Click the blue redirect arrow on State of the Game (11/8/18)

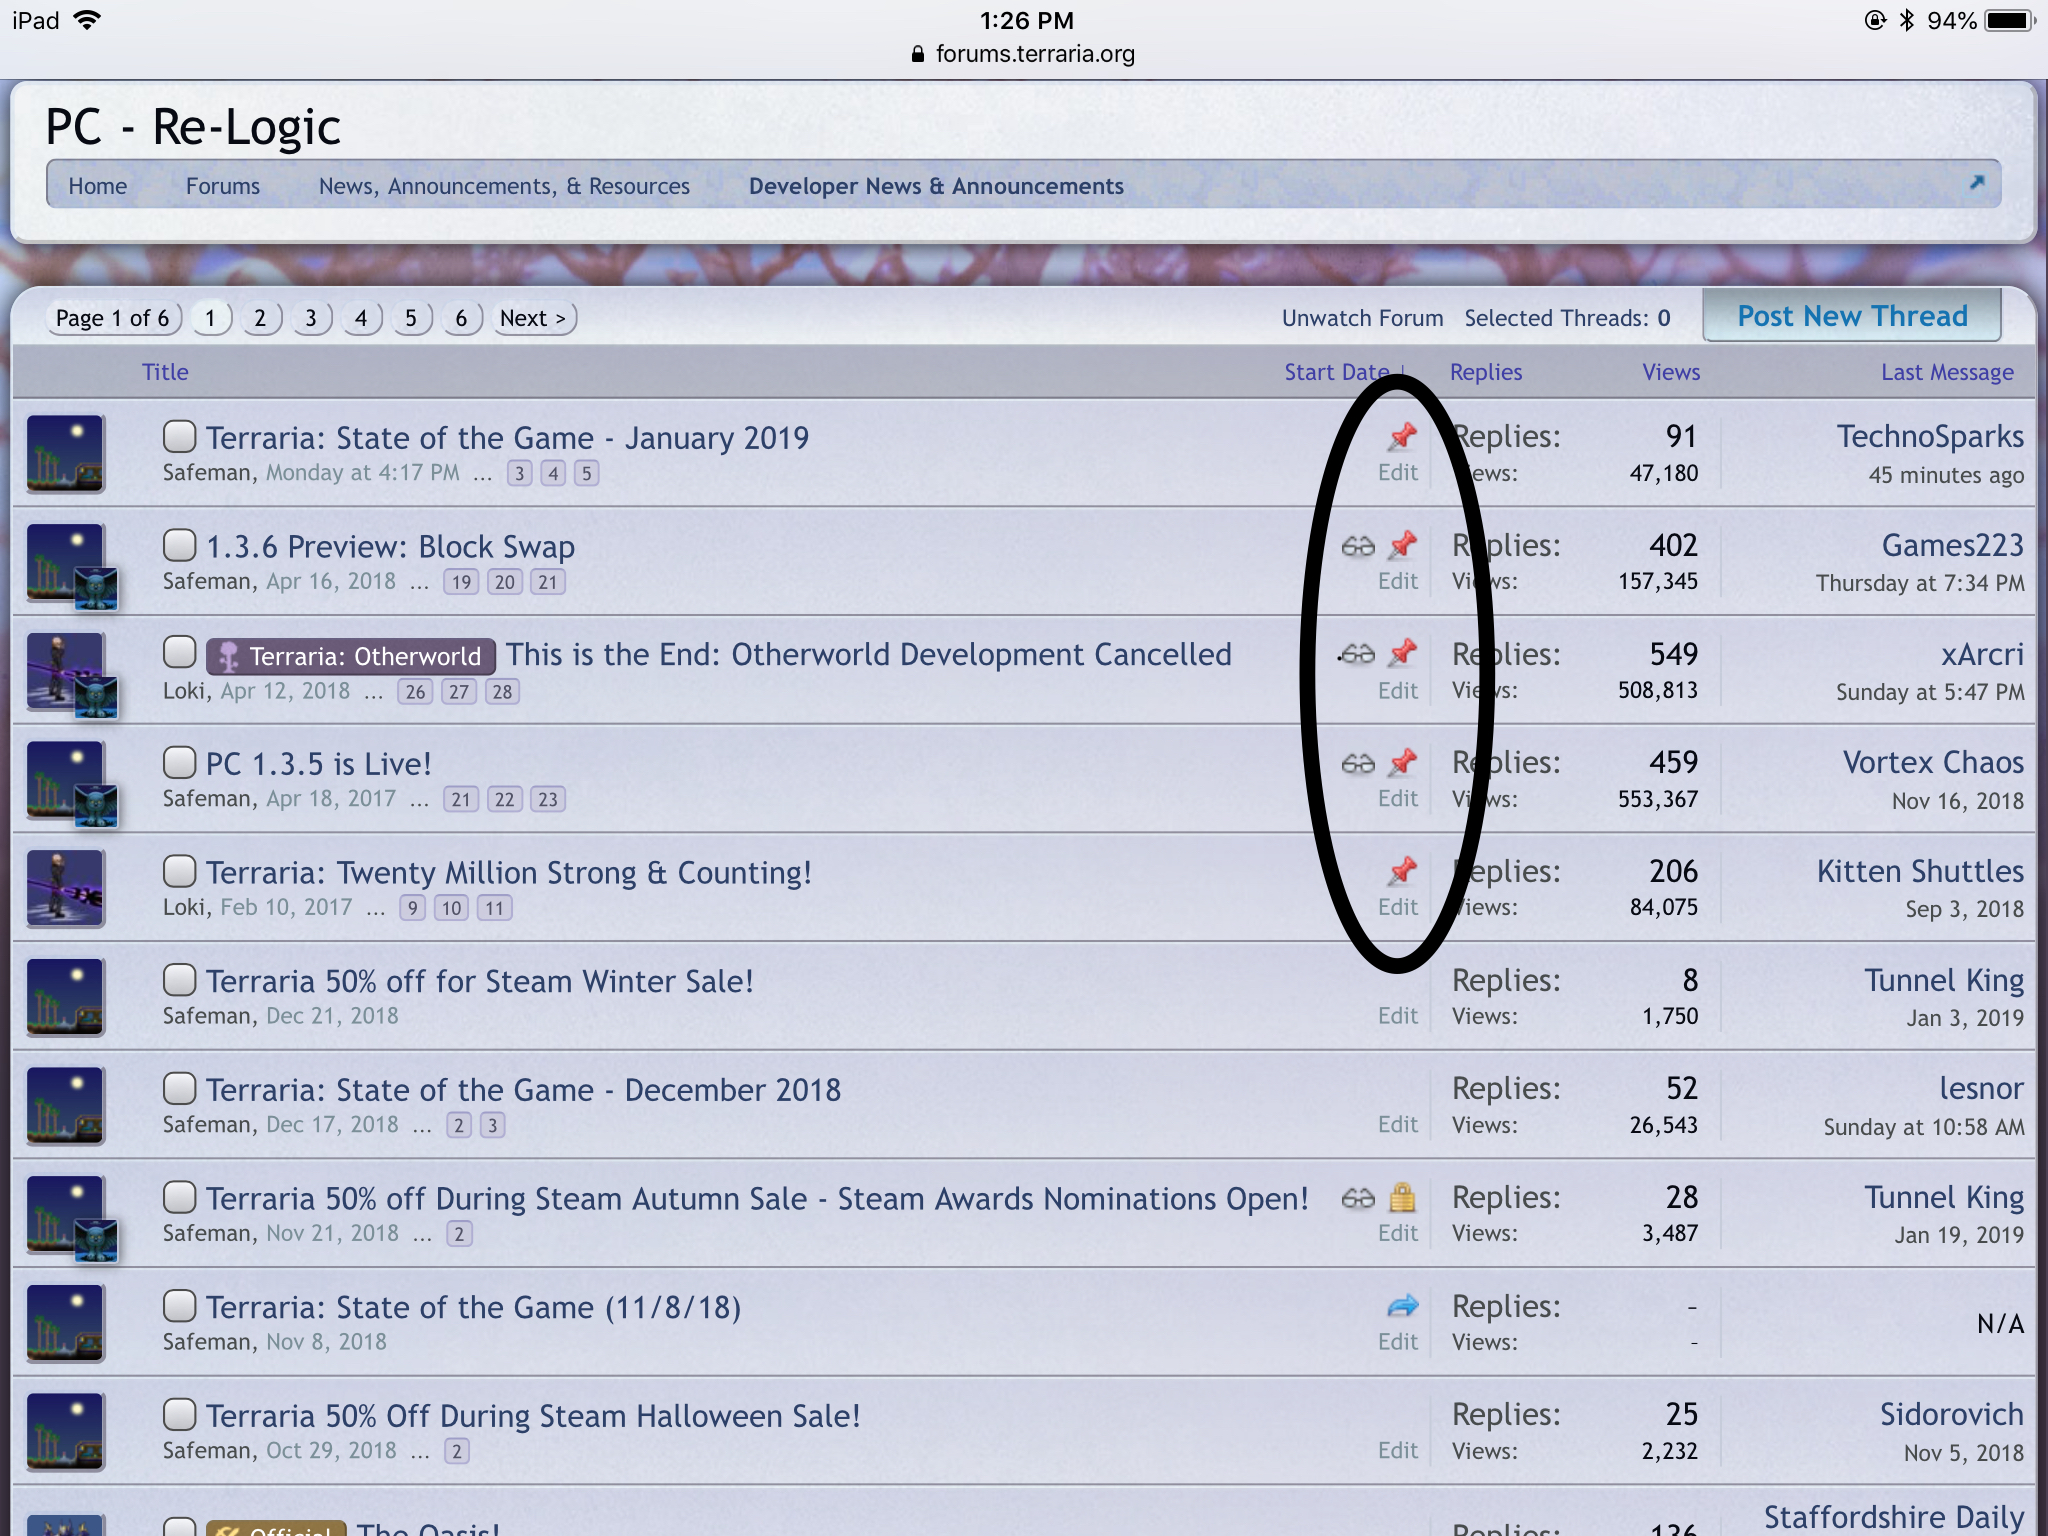1403,1305
